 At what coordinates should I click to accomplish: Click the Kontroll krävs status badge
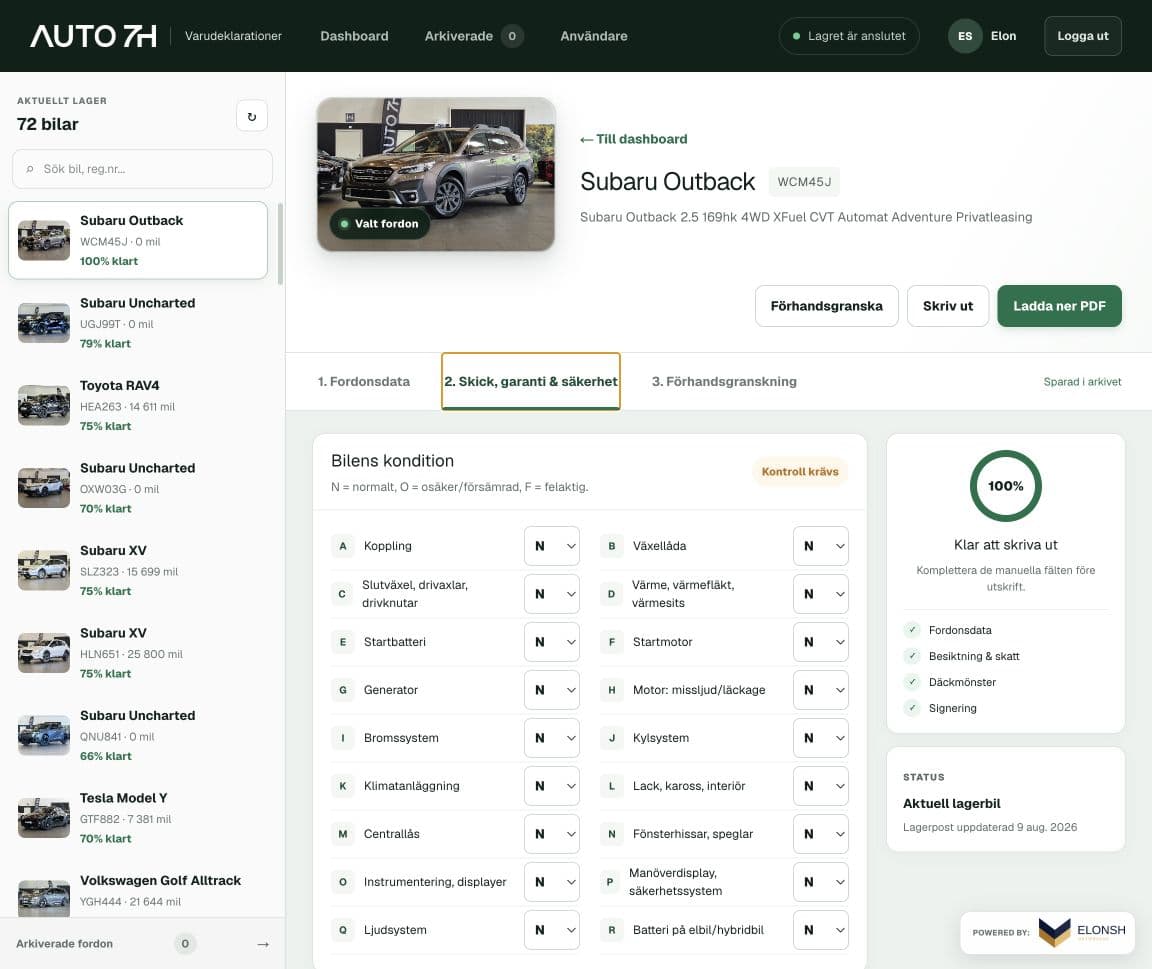pos(799,472)
